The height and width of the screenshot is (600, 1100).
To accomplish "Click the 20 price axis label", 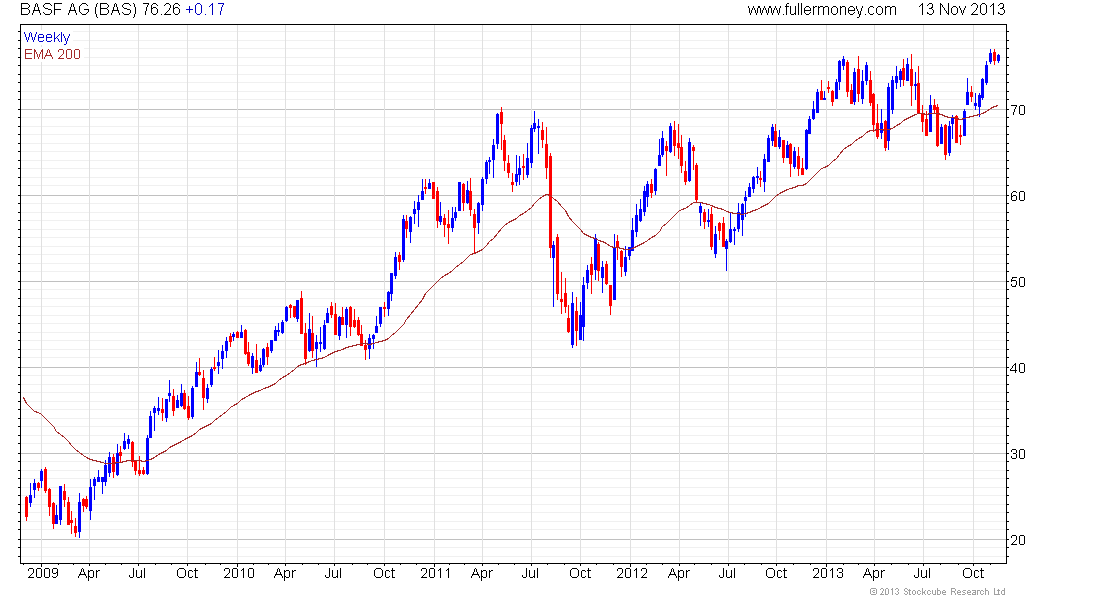I will [1017, 540].
